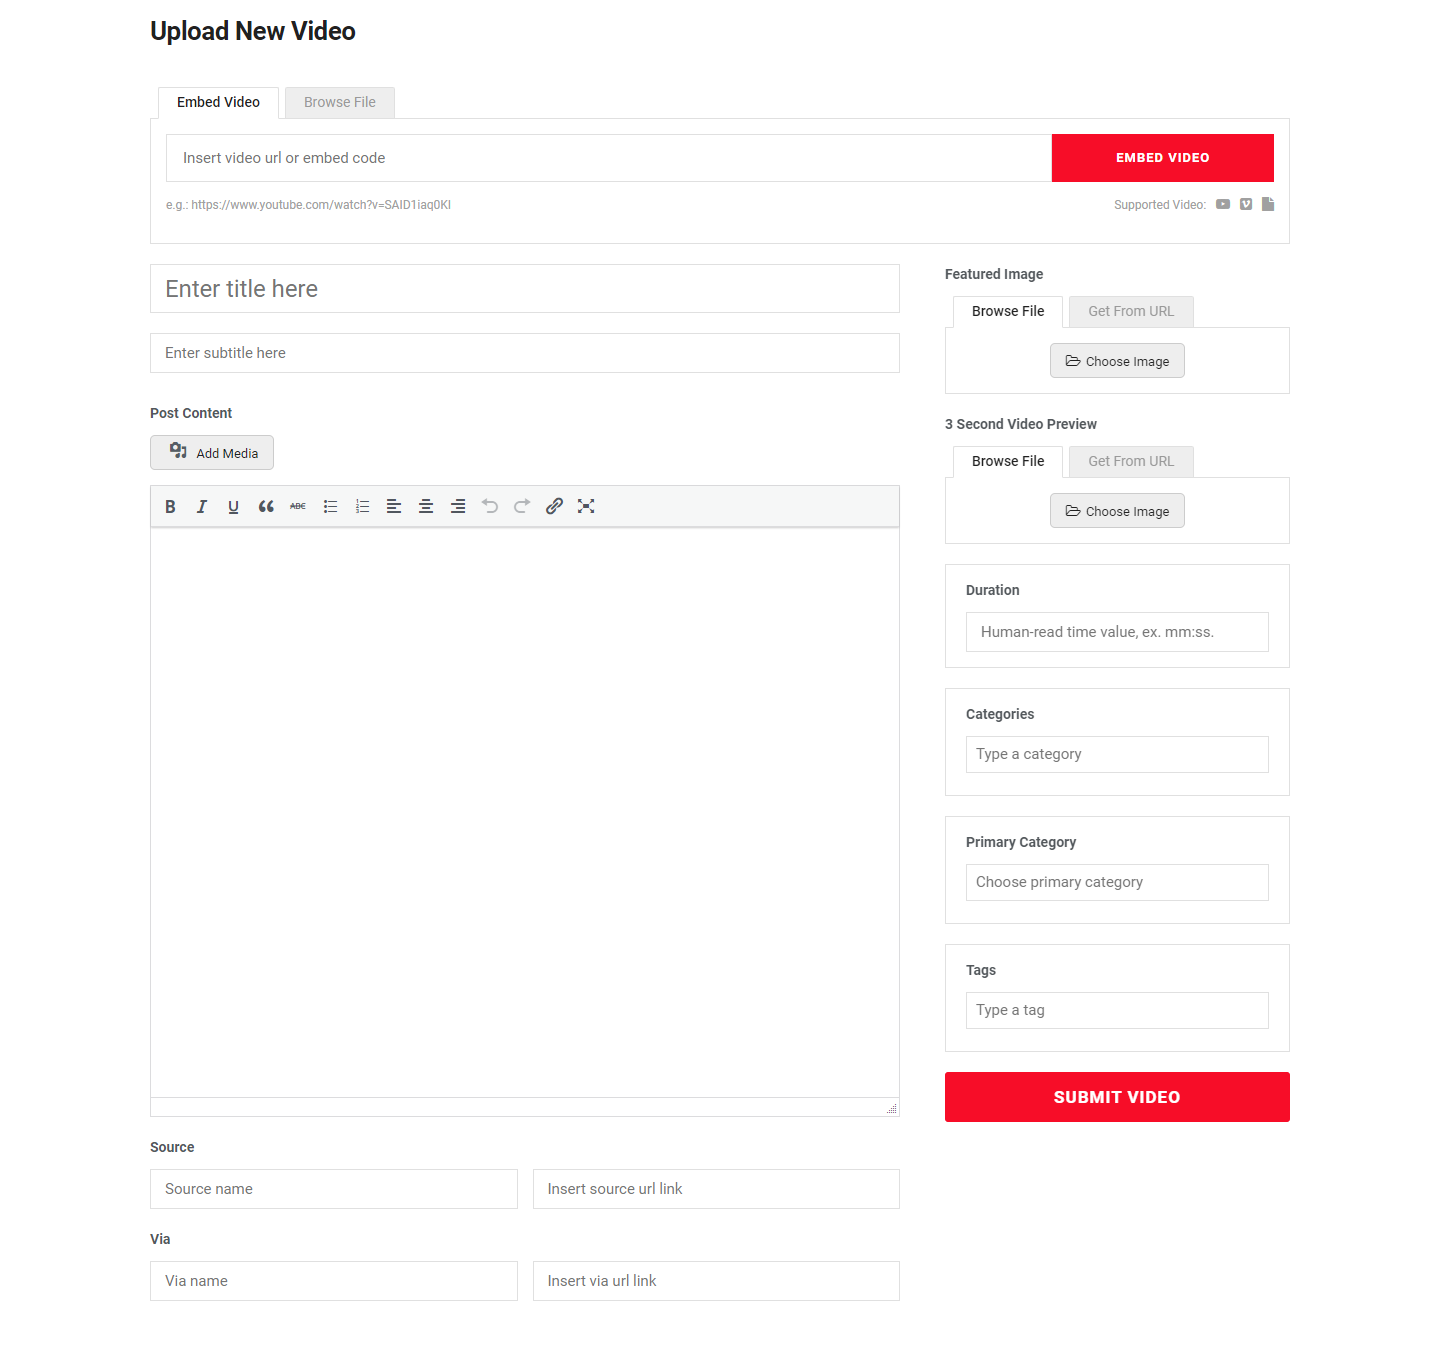The width and height of the screenshot is (1440, 1361).
Task: Open the Add Media dialog
Action: coord(212,453)
